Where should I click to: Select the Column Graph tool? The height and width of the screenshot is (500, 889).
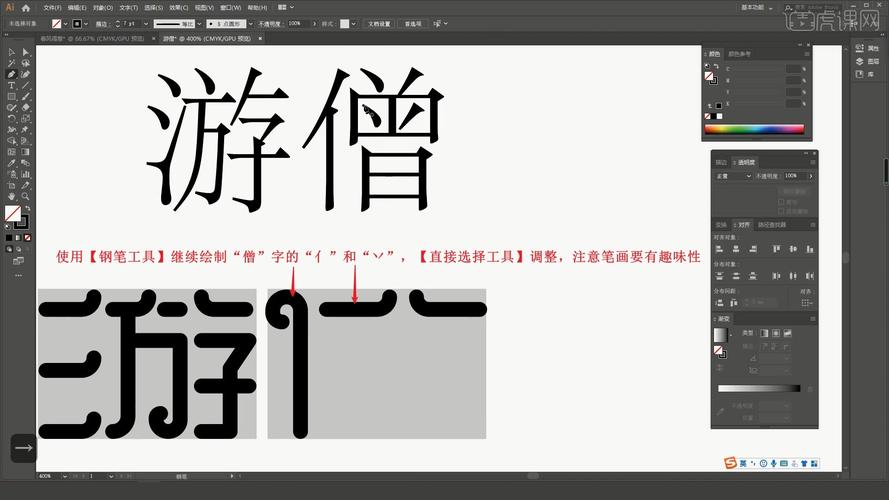[26, 174]
